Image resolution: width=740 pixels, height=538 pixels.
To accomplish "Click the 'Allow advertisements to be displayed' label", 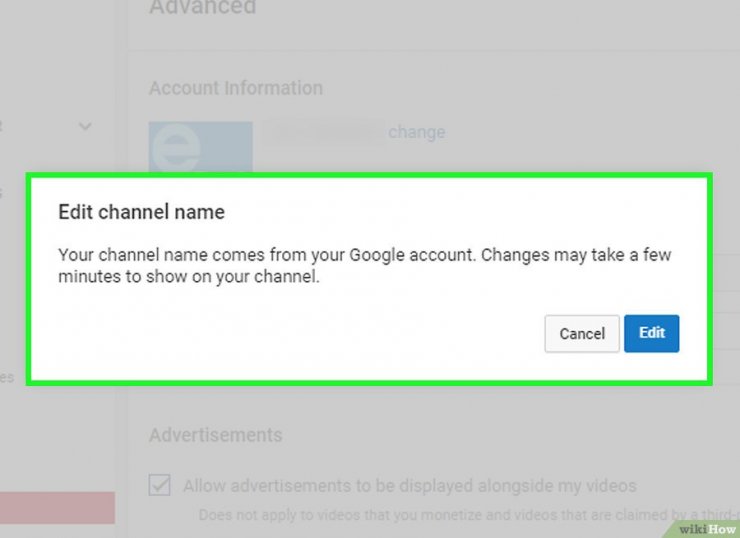I will click(409, 486).
